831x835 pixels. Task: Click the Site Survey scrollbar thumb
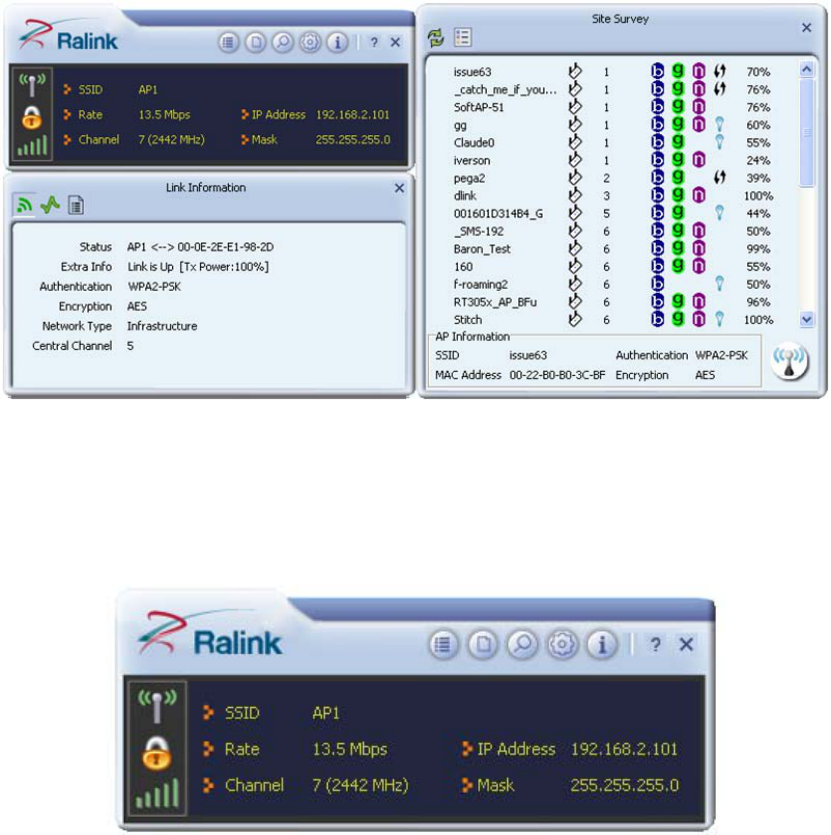coord(806,132)
